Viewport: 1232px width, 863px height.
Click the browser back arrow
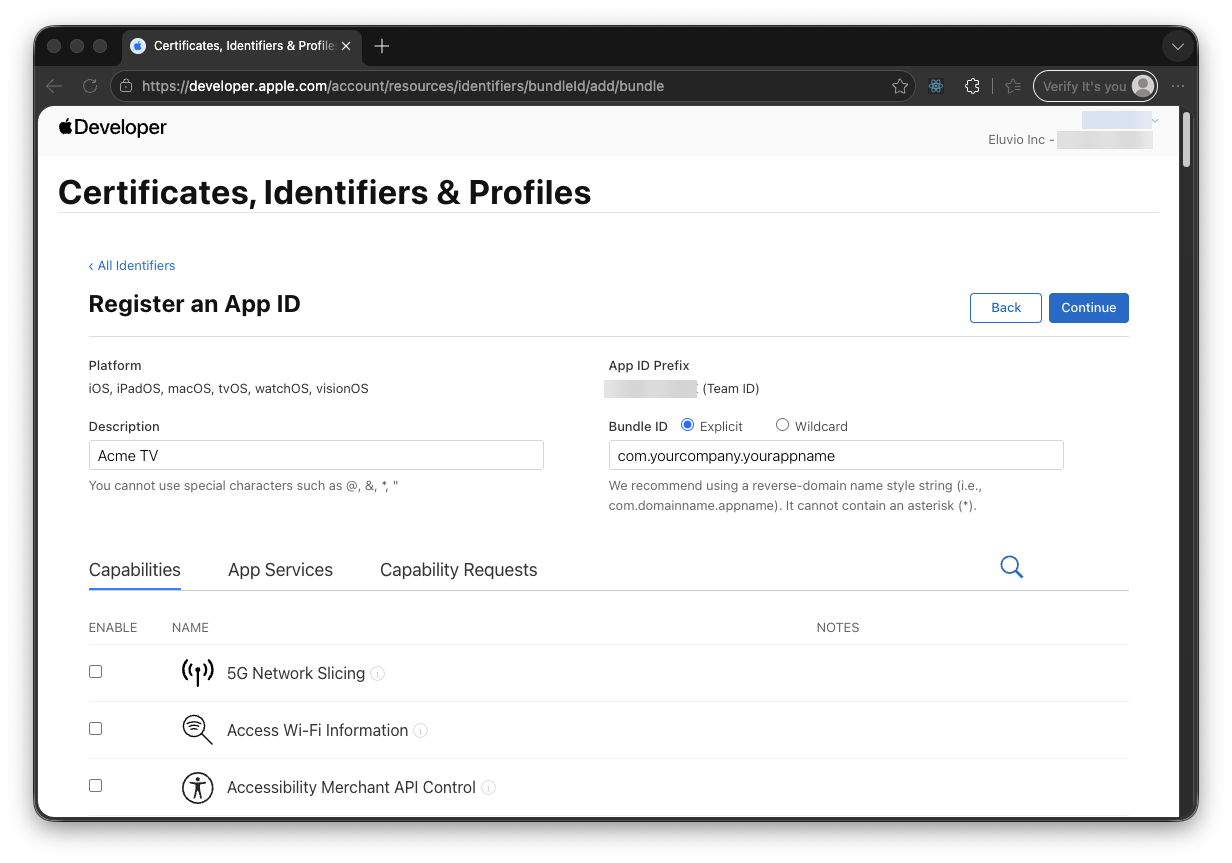click(54, 86)
